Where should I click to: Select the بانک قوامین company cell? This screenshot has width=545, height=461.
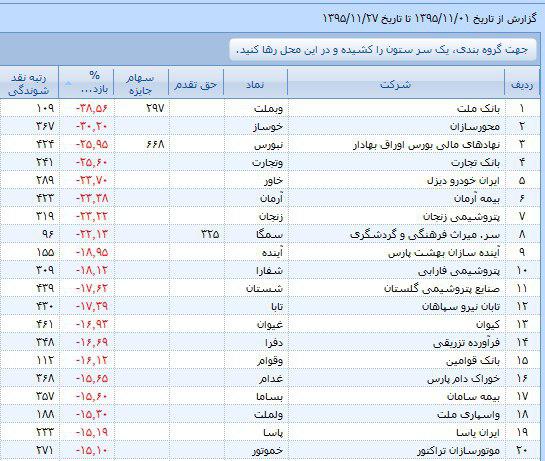[397, 361]
